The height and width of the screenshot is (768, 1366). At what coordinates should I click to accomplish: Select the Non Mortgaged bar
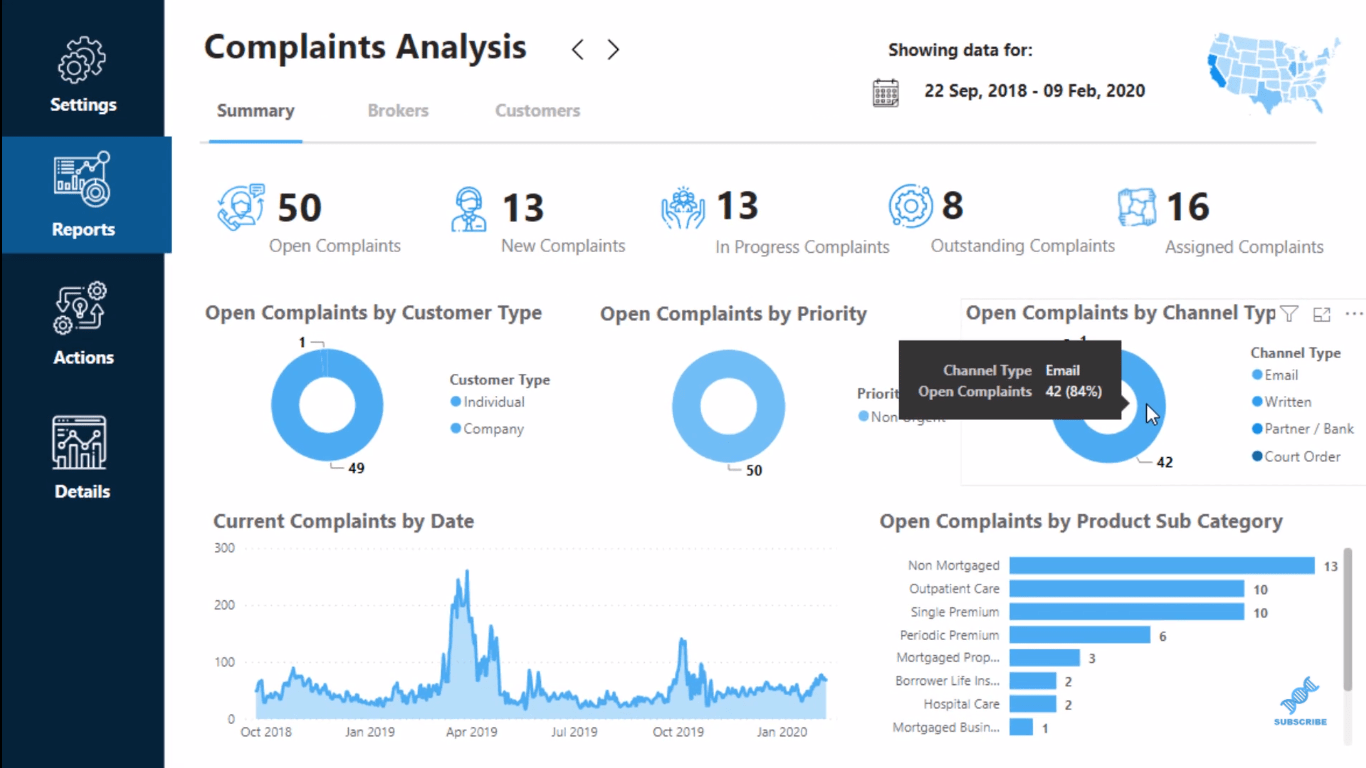pos(1161,566)
